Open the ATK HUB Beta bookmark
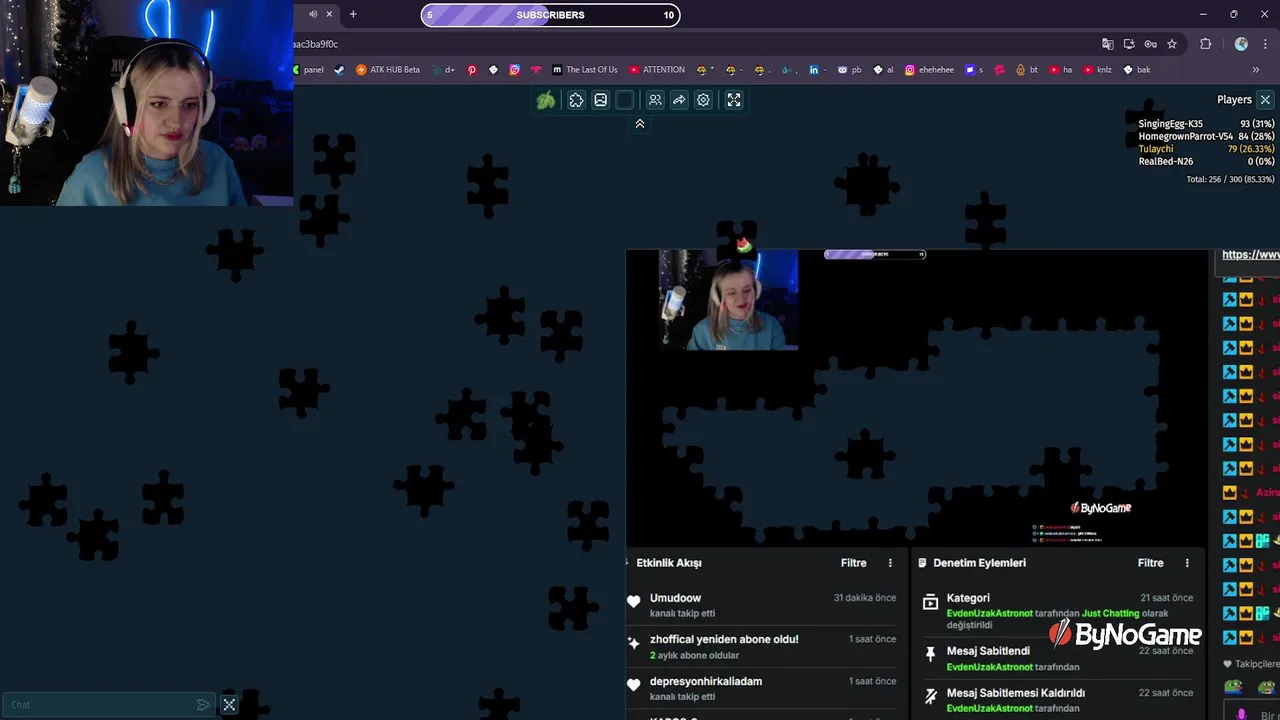 pos(388,70)
